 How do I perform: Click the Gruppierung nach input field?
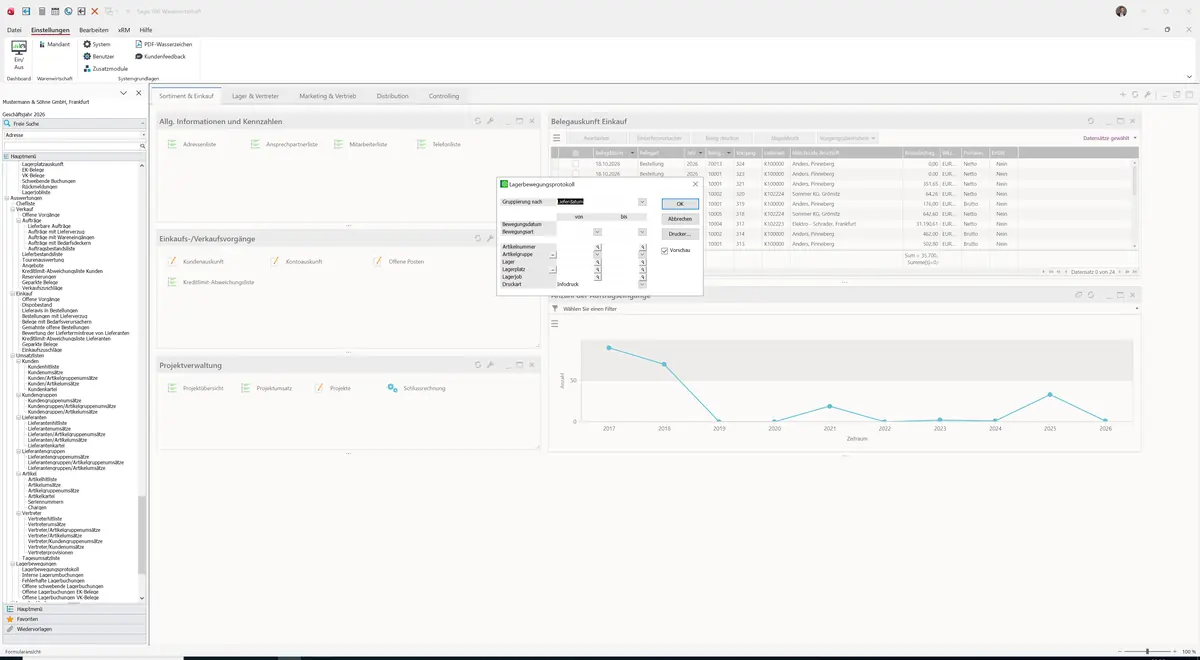tap(597, 202)
